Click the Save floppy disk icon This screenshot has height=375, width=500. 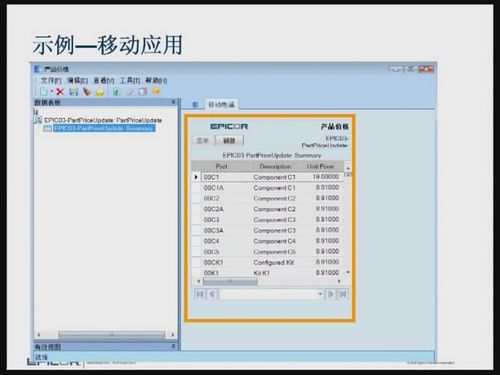coord(73,91)
